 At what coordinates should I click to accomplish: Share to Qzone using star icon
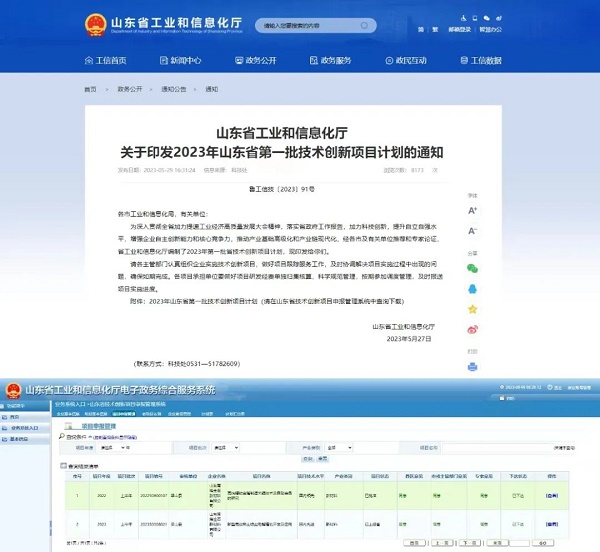(x=472, y=310)
